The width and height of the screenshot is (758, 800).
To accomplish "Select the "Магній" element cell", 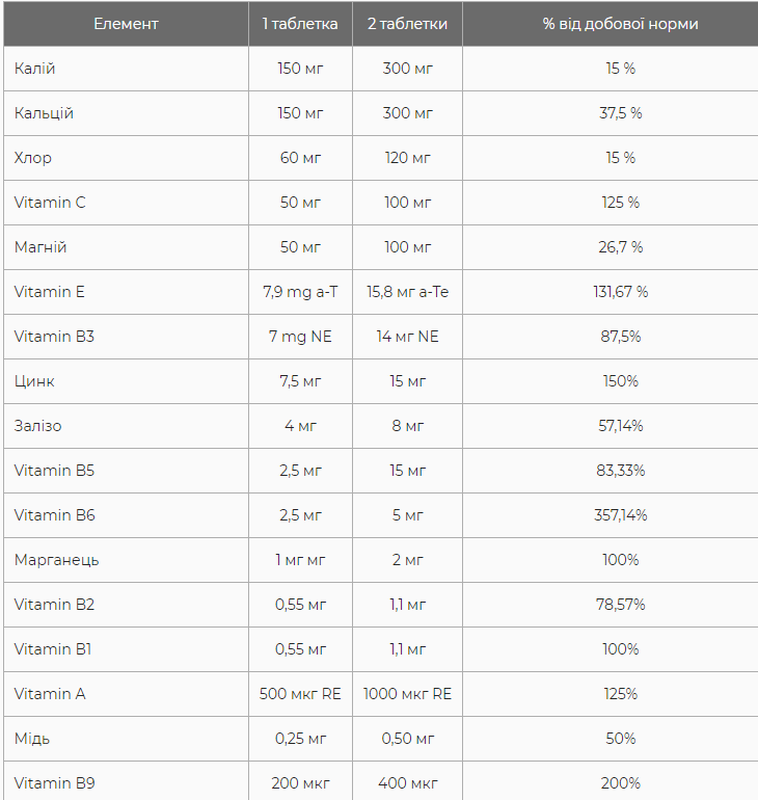I will pyautogui.click(x=41, y=247).
